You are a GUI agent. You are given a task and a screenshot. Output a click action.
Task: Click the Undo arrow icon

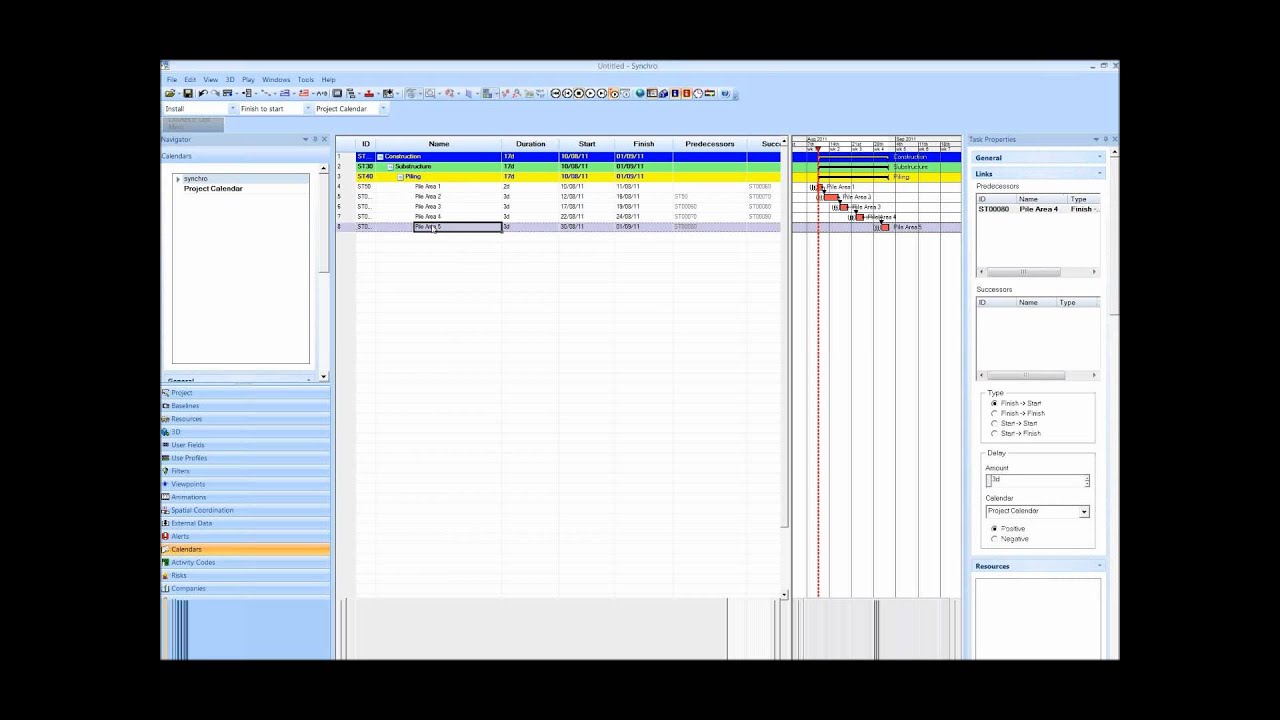(203, 93)
